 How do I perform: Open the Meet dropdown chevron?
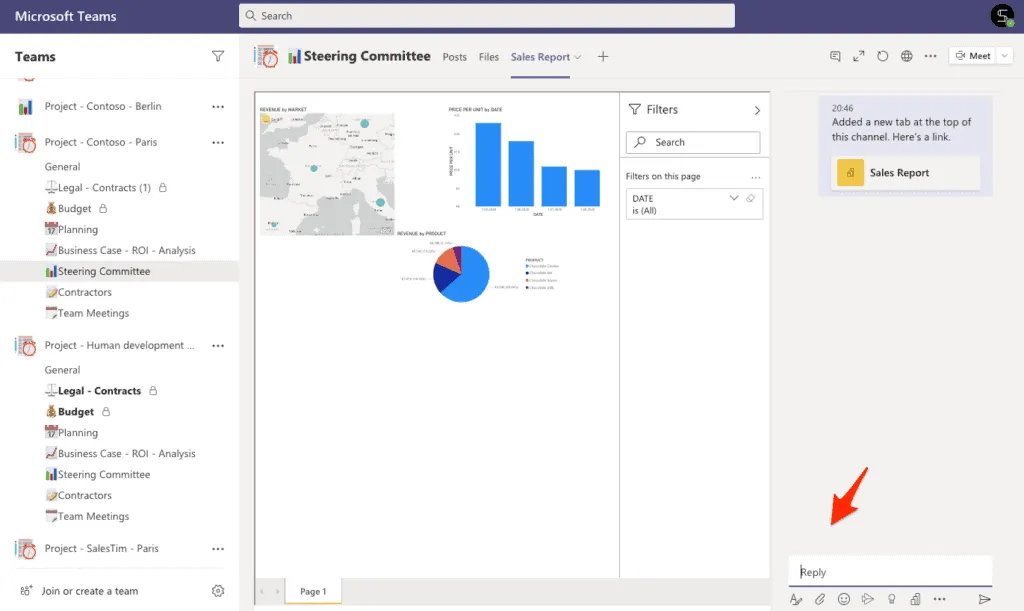point(1004,55)
